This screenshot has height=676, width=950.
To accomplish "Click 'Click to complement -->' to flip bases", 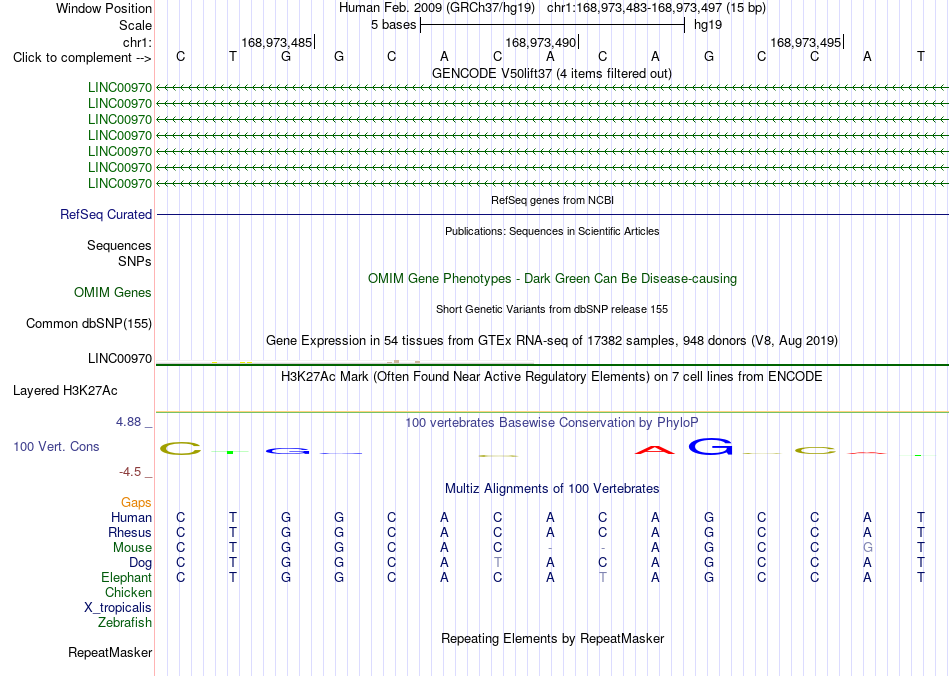I will (x=82, y=58).
